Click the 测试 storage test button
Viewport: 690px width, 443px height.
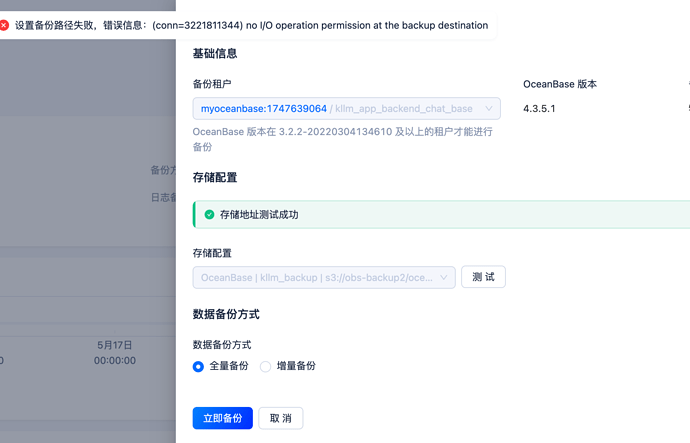(483, 277)
